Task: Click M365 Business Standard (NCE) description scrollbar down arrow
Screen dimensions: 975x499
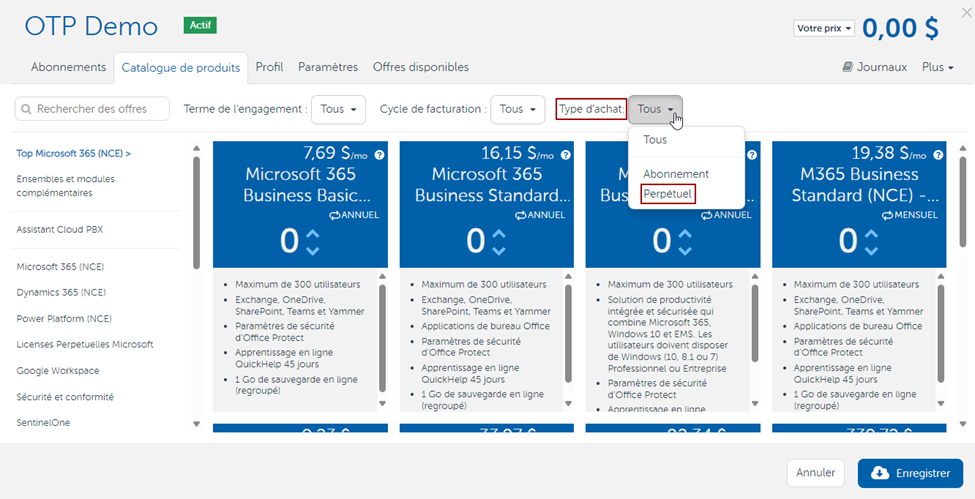Action: [x=941, y=404]
